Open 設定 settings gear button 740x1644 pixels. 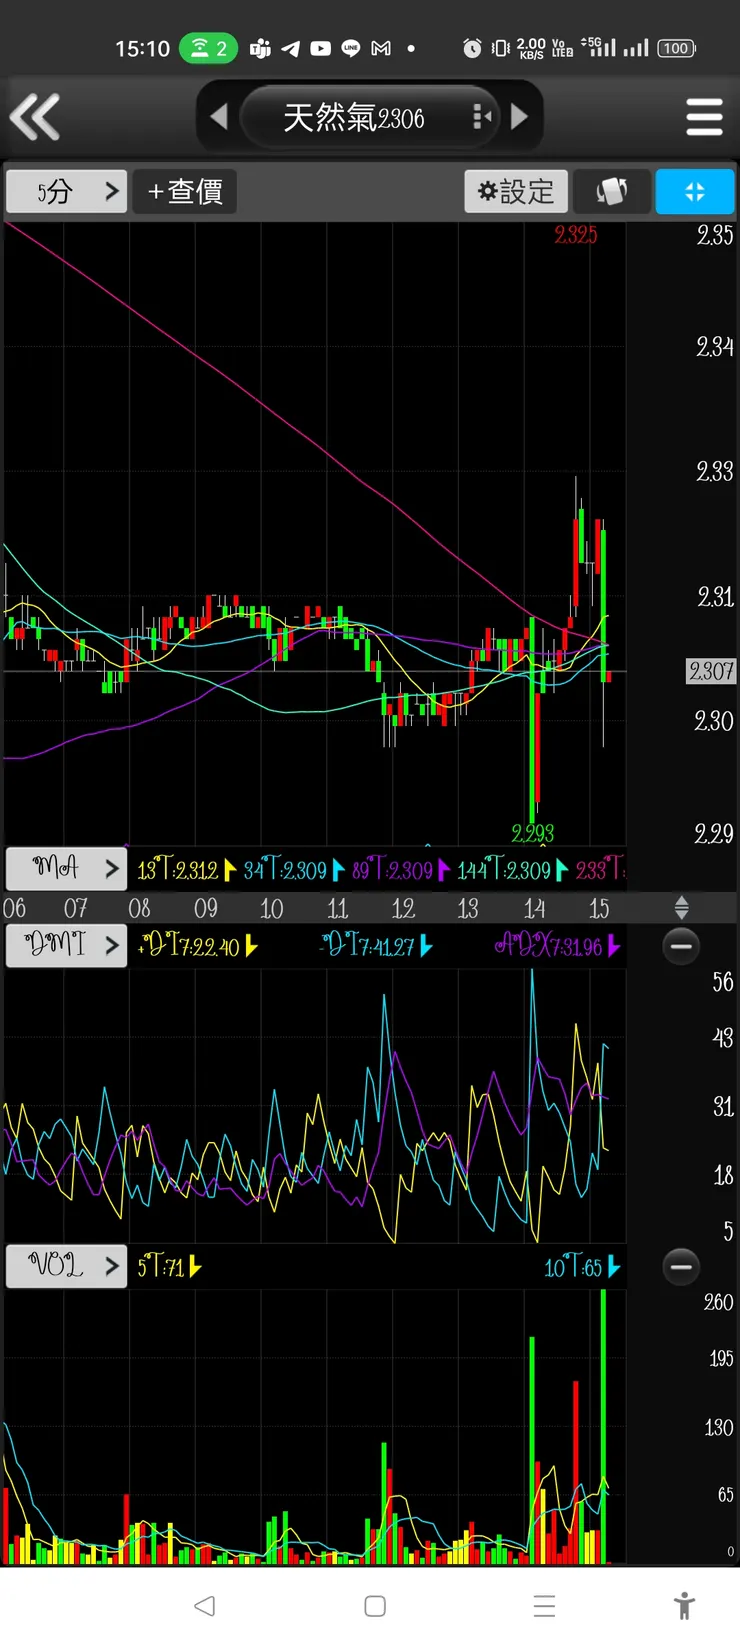pyautogui.click(x=516, y=191)
